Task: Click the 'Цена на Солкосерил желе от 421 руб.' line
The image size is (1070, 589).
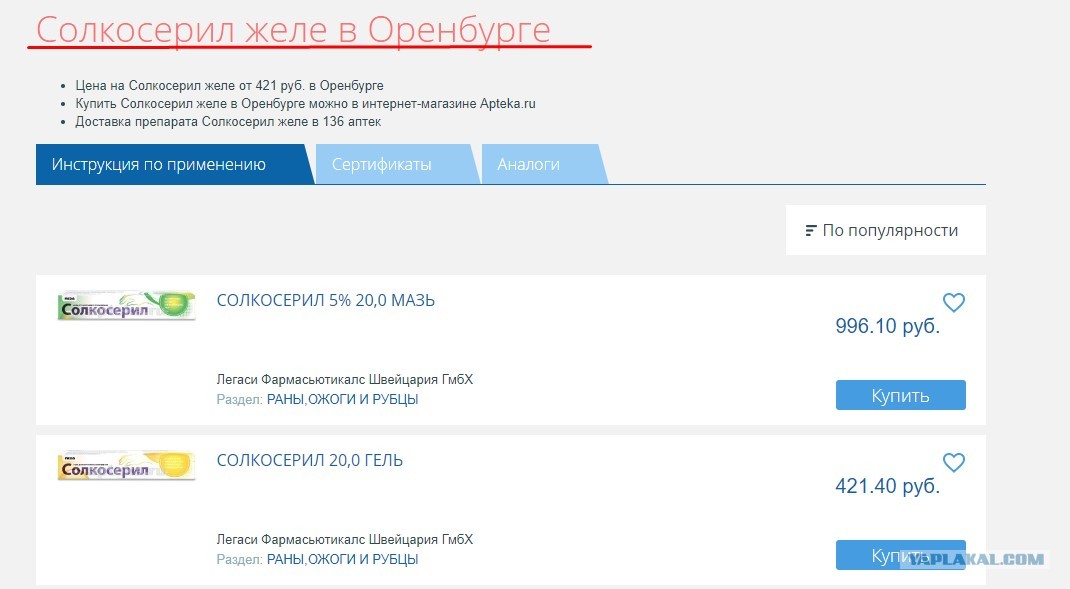Action: tap(229, 86)
